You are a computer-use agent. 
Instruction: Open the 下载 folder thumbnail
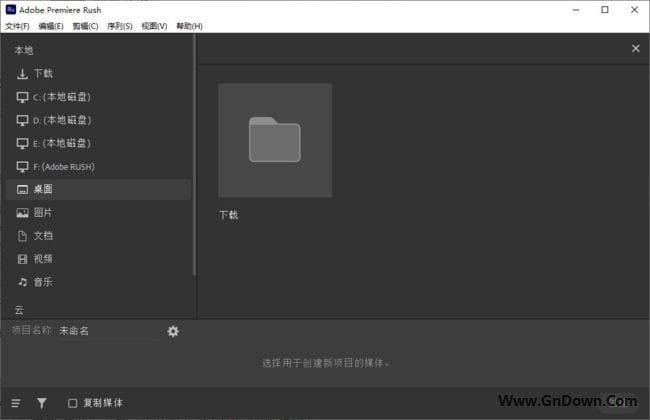click(x=275, y=141)
